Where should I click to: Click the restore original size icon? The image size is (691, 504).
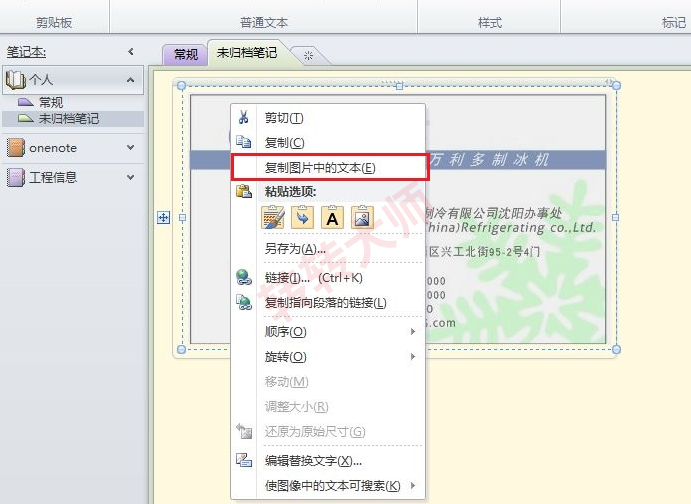tap(244, 431)
